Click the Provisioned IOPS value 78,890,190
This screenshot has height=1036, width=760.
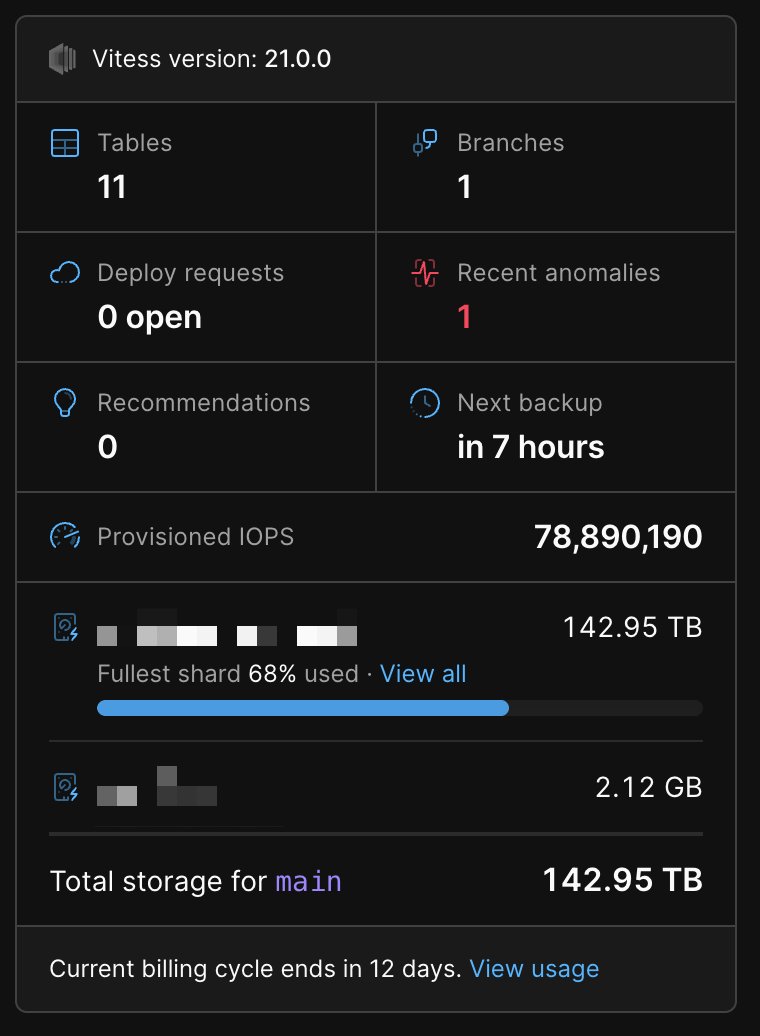(618, 536)
